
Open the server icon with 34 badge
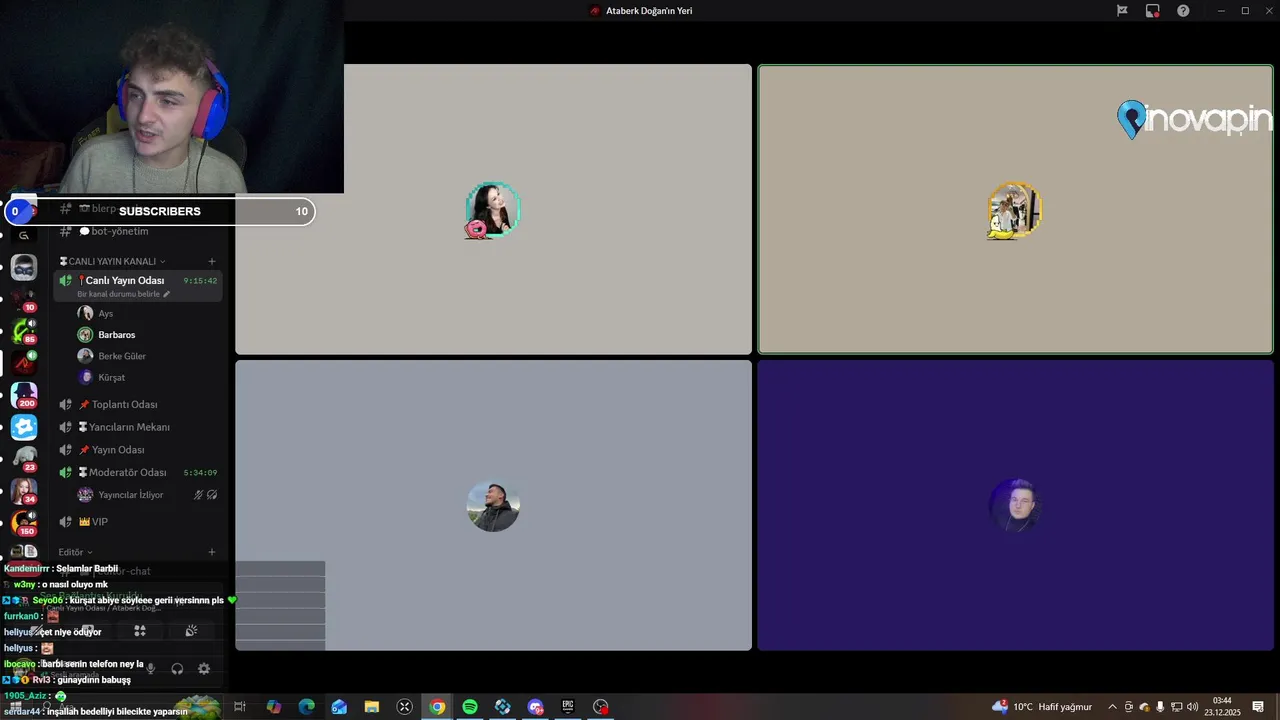[24, 491]
